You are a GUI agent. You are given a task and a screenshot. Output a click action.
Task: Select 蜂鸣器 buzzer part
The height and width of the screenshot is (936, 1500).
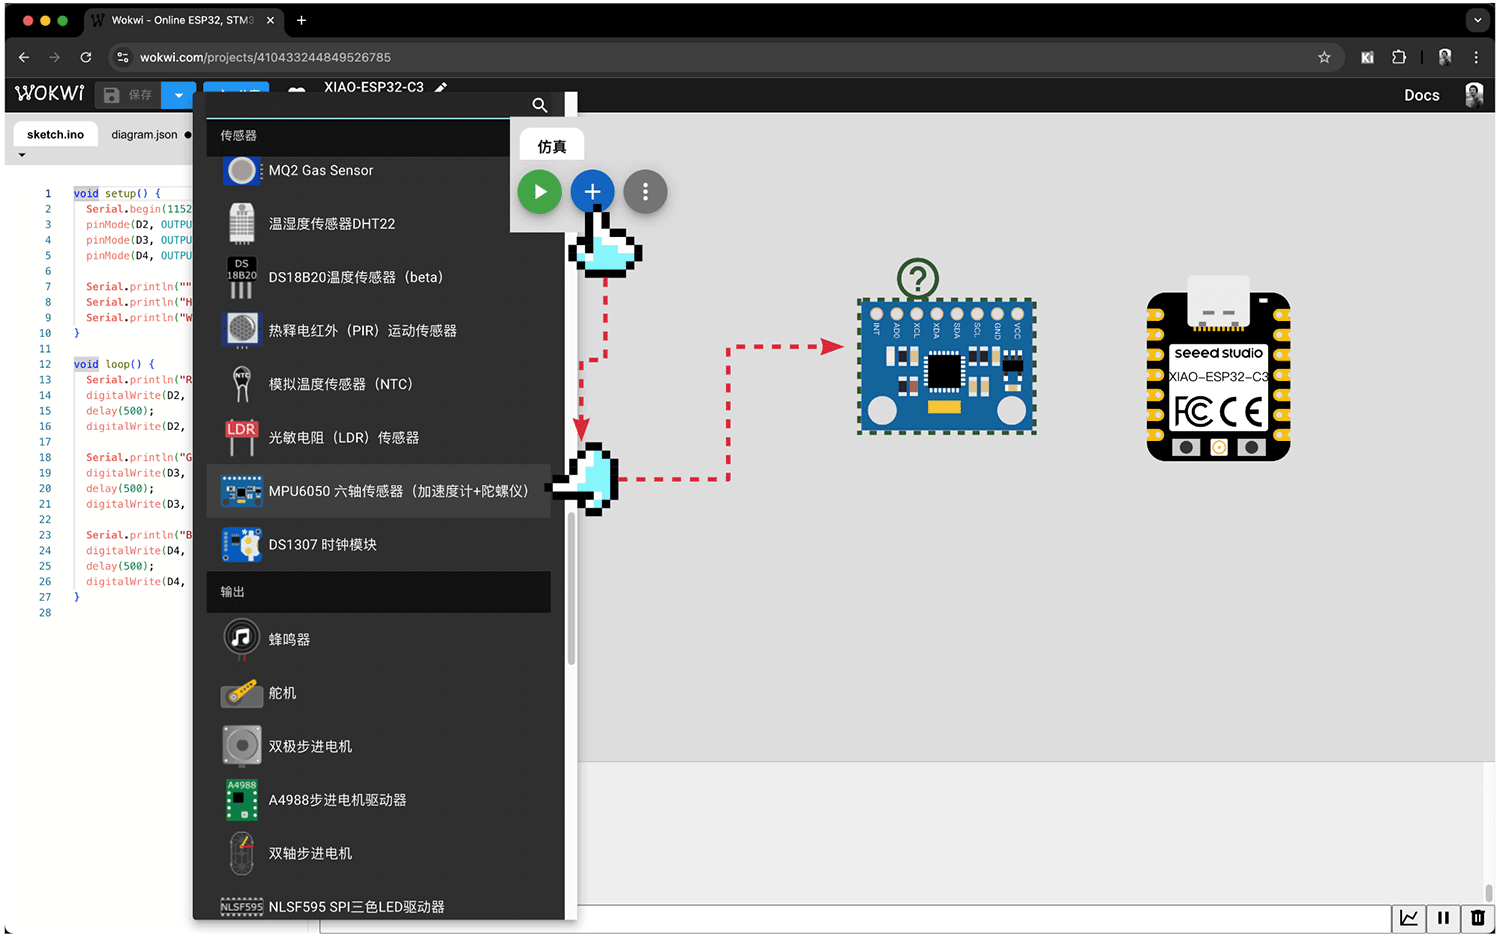coord(378,639)
